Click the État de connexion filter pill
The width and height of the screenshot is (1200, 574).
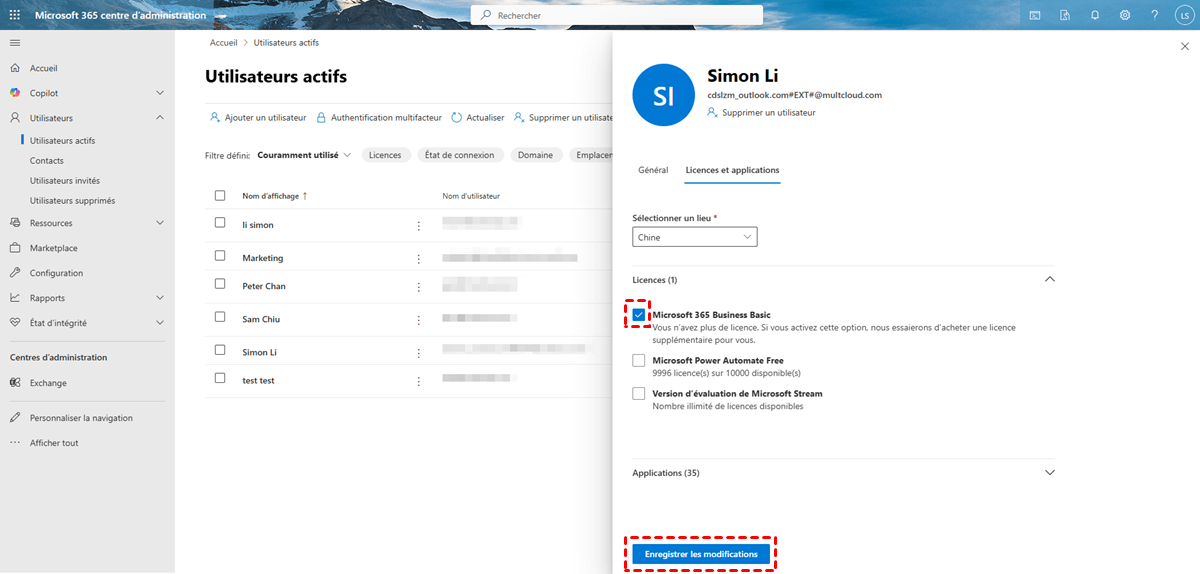[460, 155]
